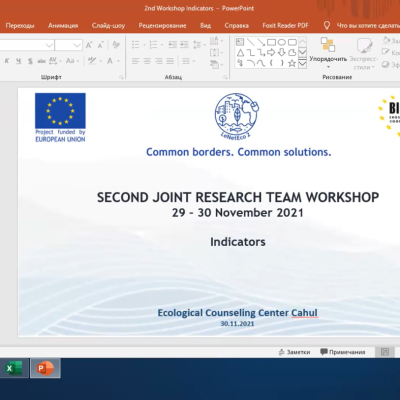Open the Справка tab

(x=236, y=26)
